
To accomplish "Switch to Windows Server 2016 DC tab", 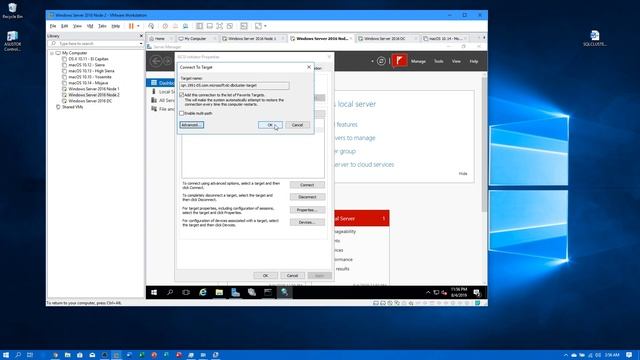I will tap(384, 39).
